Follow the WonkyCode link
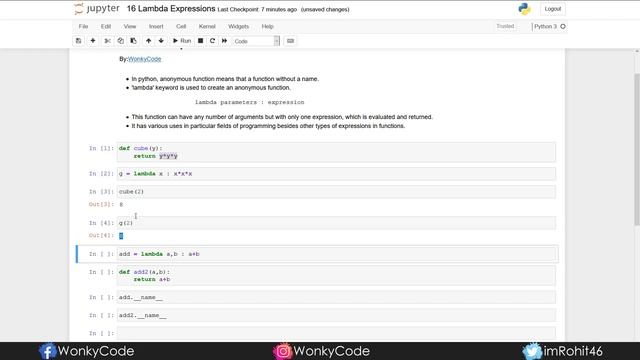Image resolution: width=640 pixels, height=360 pixels. 144,59
